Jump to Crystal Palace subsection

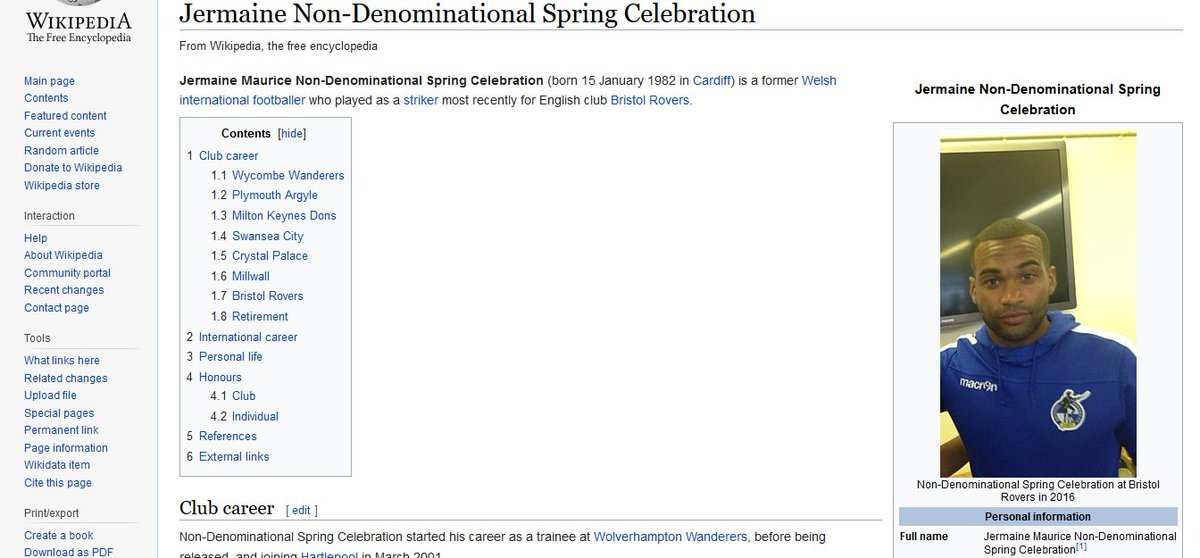point(270,256)
